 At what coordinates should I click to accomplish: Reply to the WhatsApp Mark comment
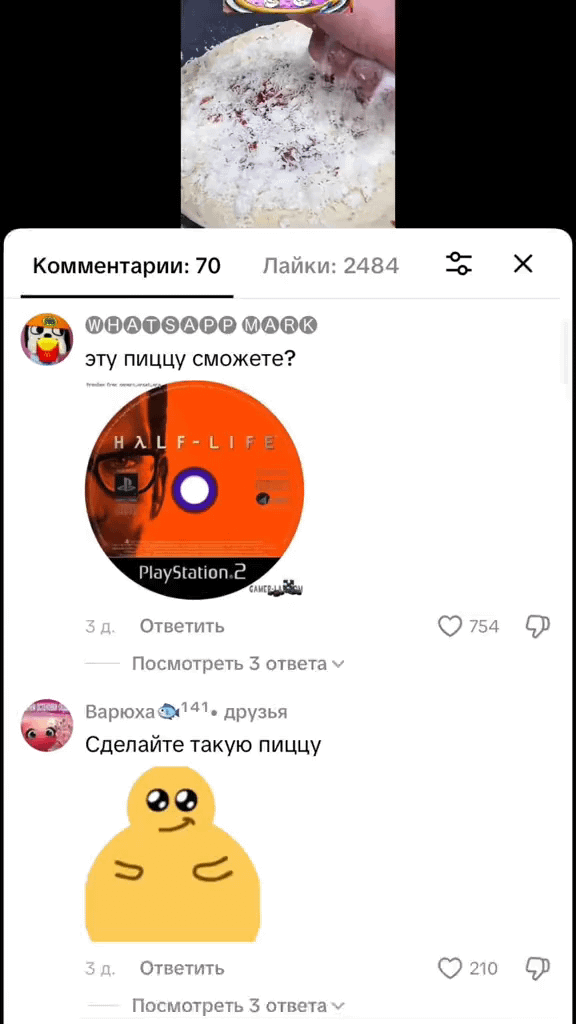[x=182, y=626]
